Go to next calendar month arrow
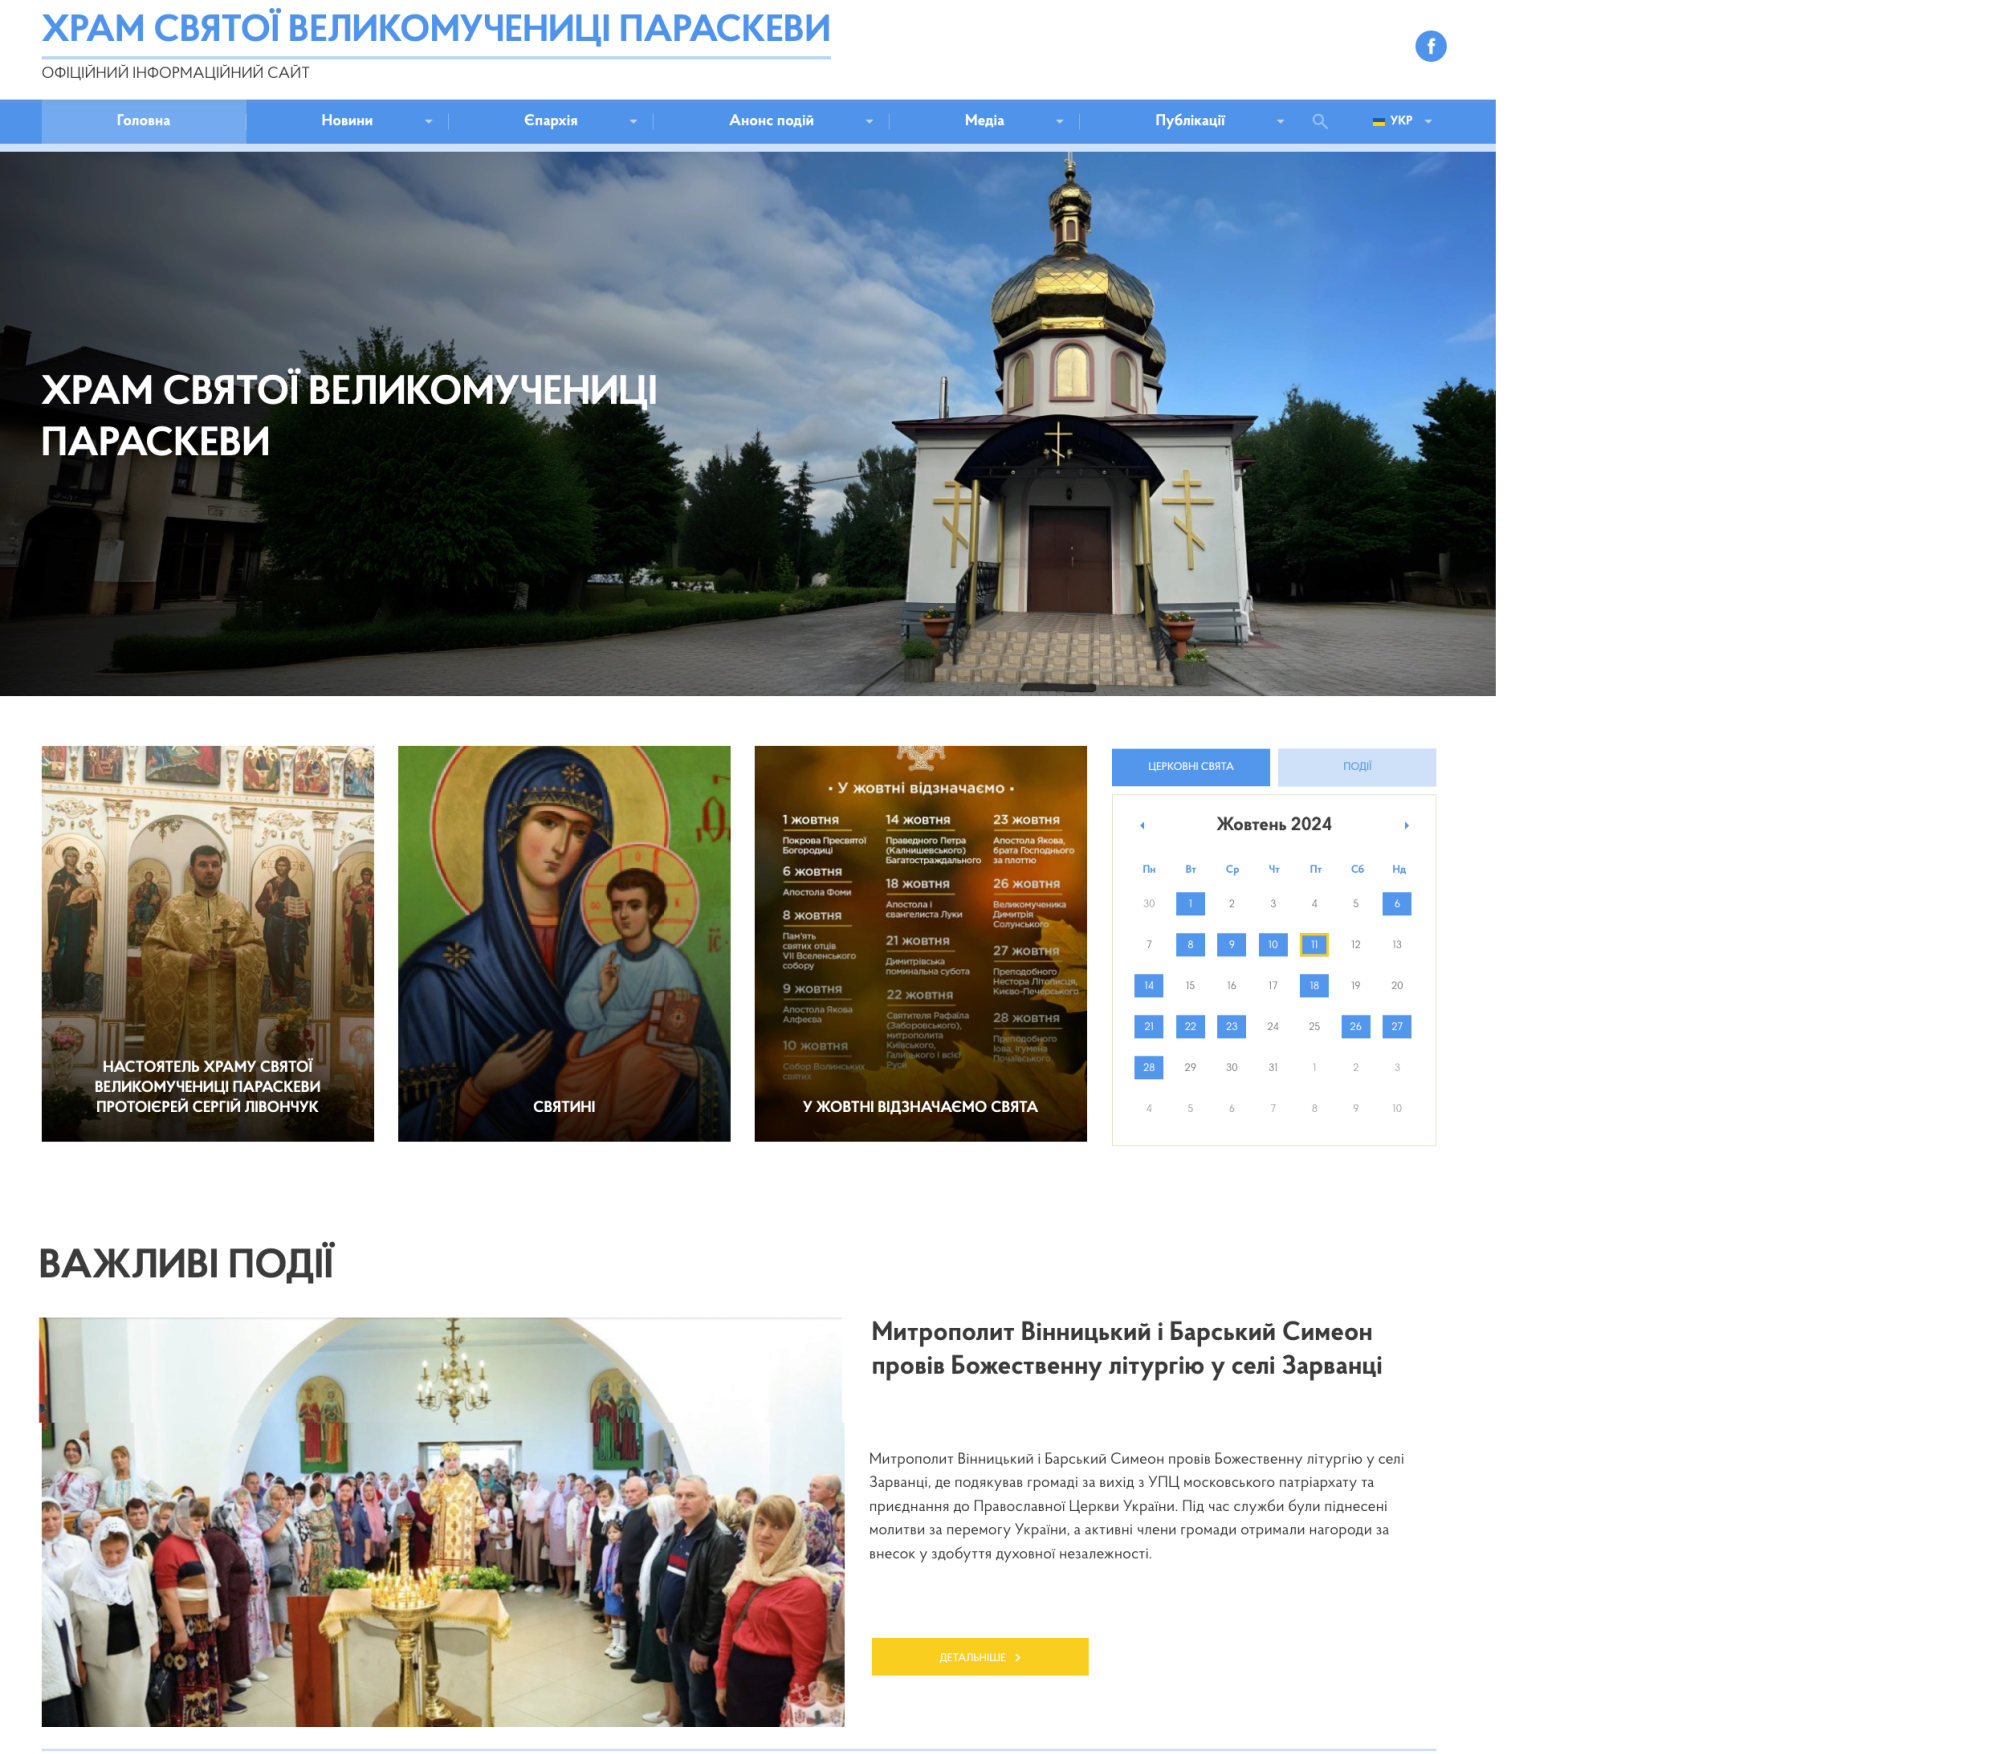The height and width of the screenshot is (1754, 2000). pos(1406,825)
